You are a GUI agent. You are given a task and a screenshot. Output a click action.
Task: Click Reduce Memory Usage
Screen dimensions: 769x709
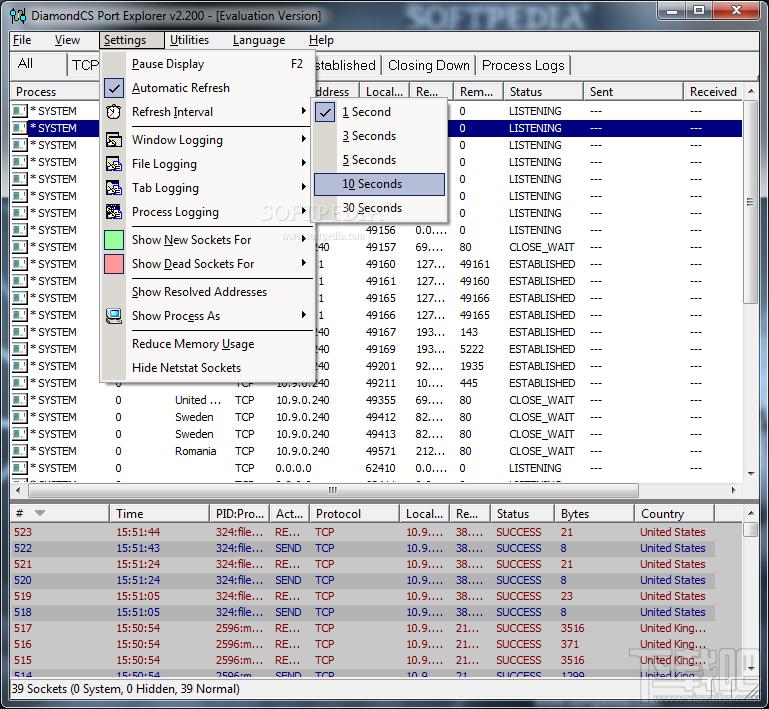point(193,344)
